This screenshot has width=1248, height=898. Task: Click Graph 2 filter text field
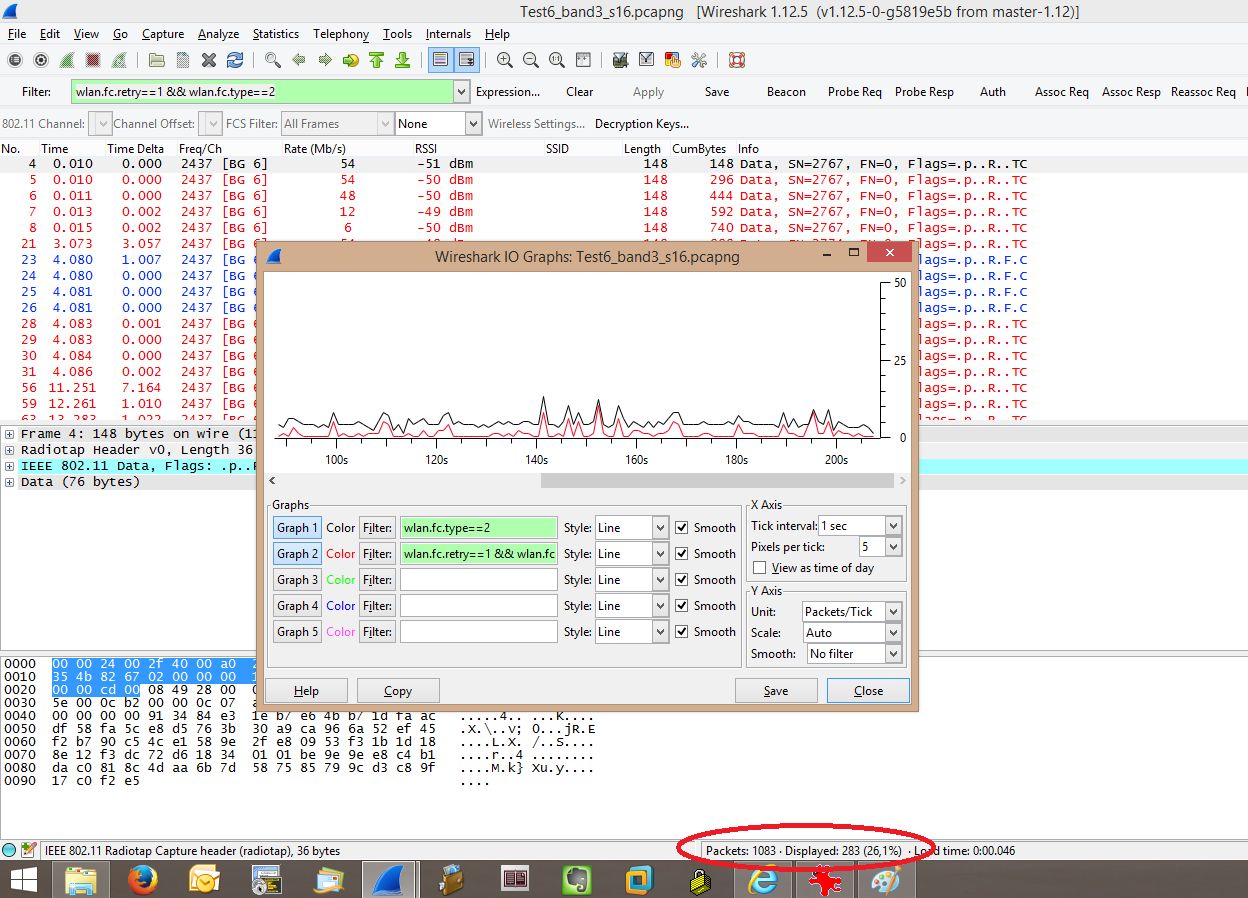click(478, 553)
